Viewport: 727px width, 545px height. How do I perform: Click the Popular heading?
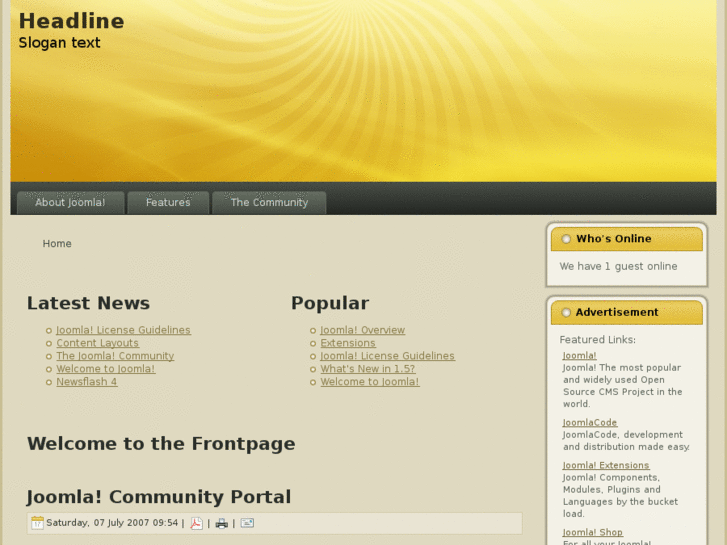(x=330, y=303)
